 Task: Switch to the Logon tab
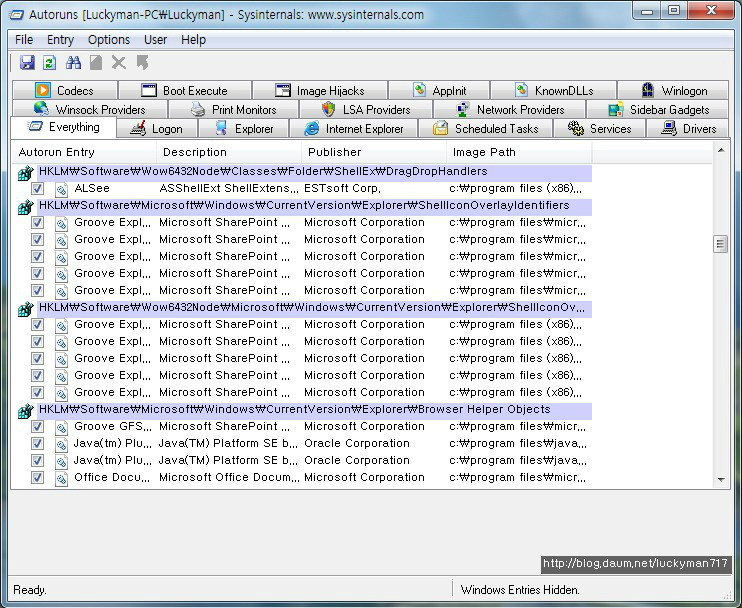157,129
